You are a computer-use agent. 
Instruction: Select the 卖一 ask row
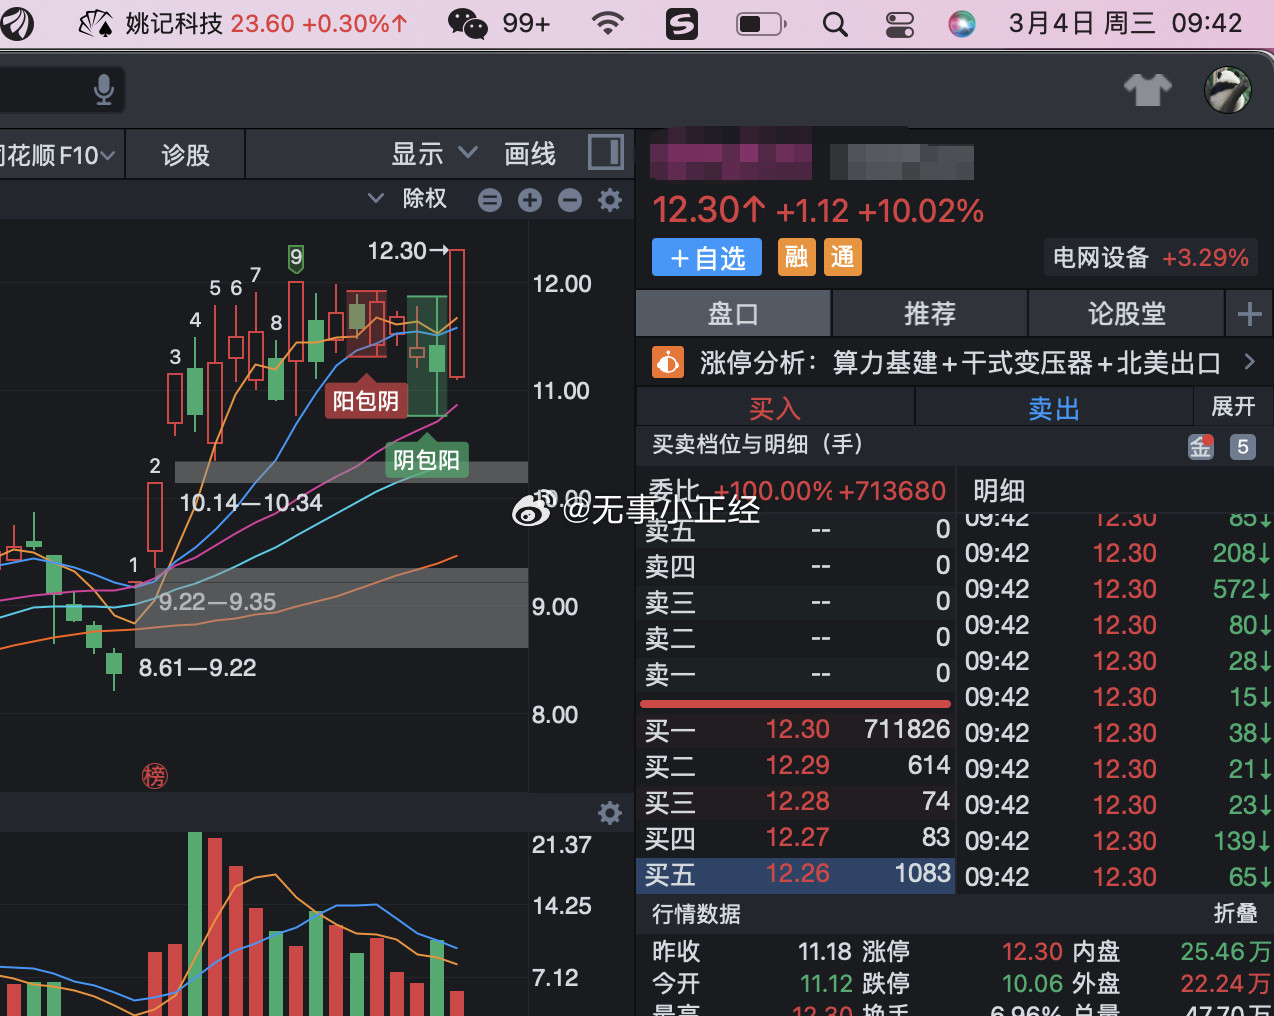coord(796,674)
